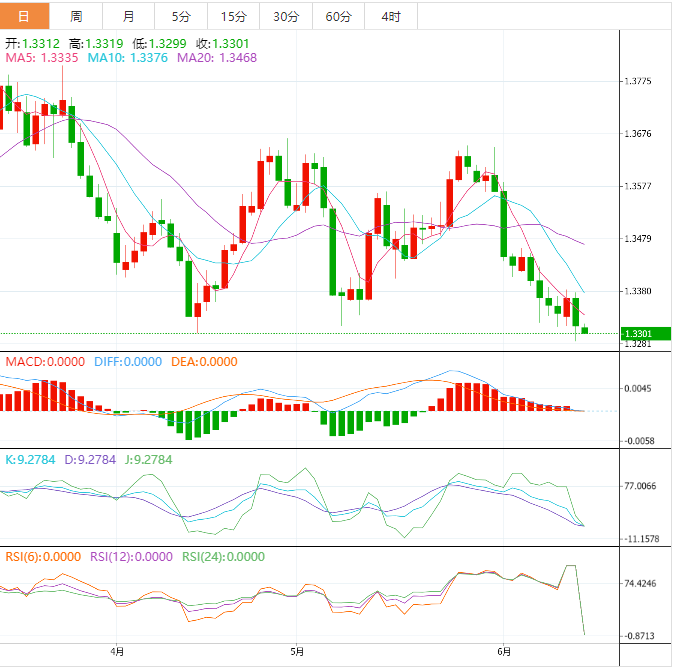Switch to the 4时 timeframe
The height and width of the screenshot is (672, 677).
391,16
